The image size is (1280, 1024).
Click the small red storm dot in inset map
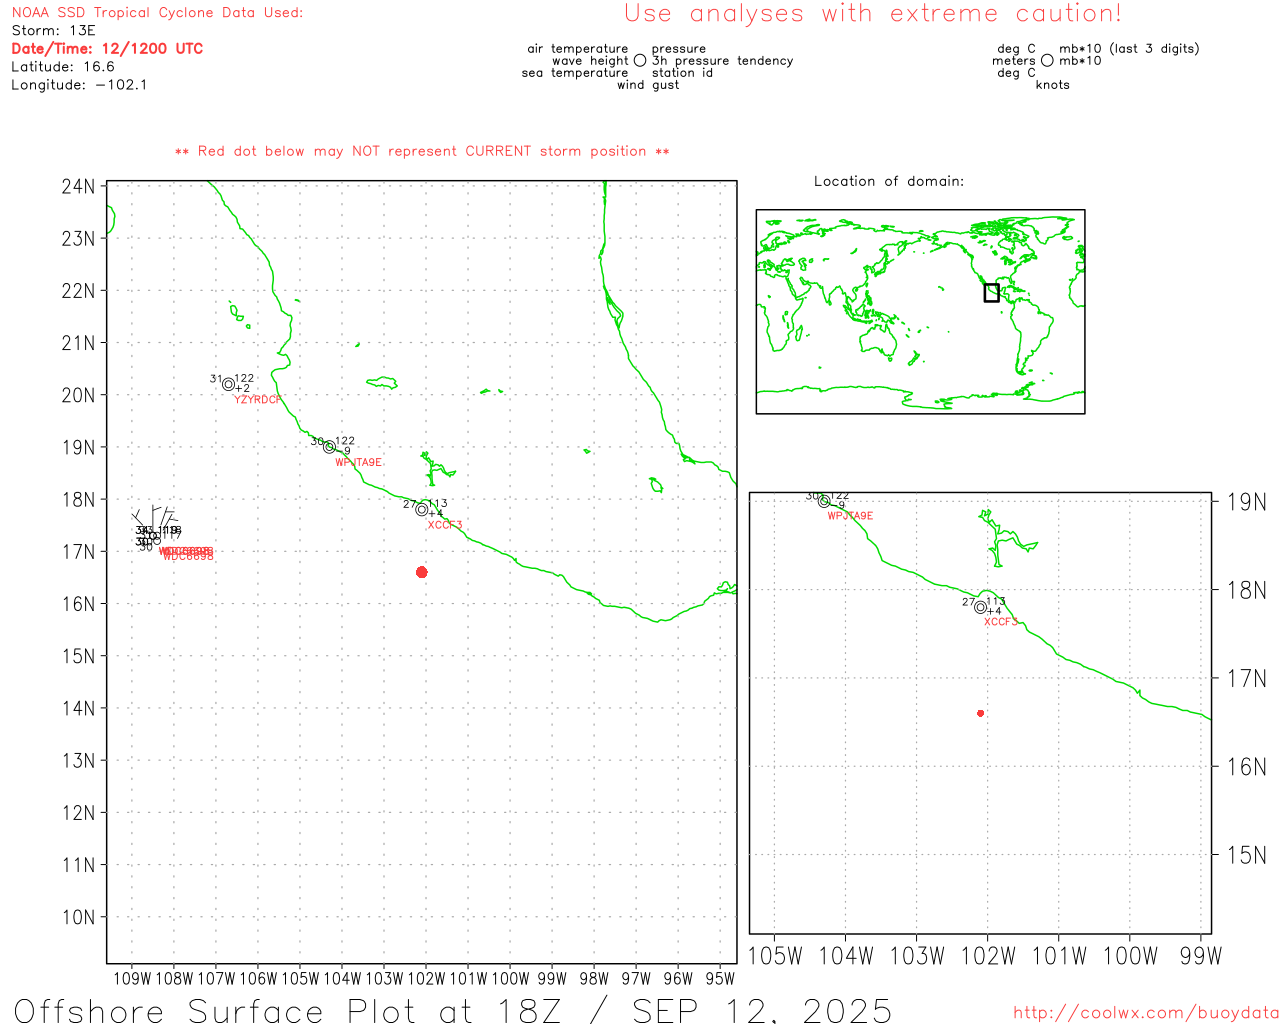(981, 713)
